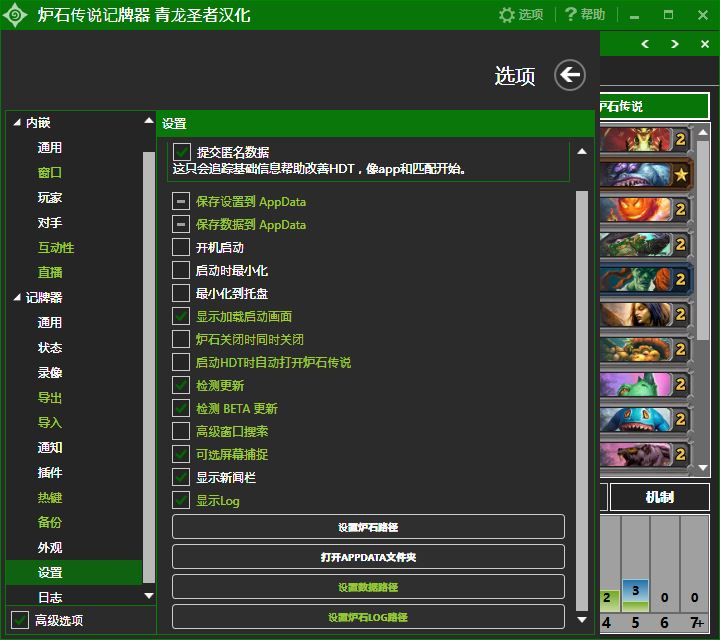This screenshot has height=640, width=720.
Task: Open 备份 in the sidebar
Action: pos(50,522)
